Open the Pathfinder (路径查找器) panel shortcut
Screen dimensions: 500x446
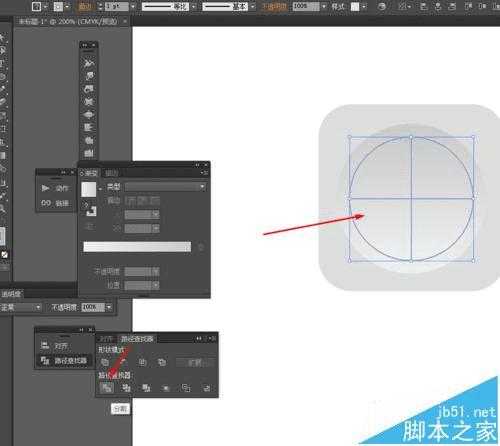click(64, 361)
